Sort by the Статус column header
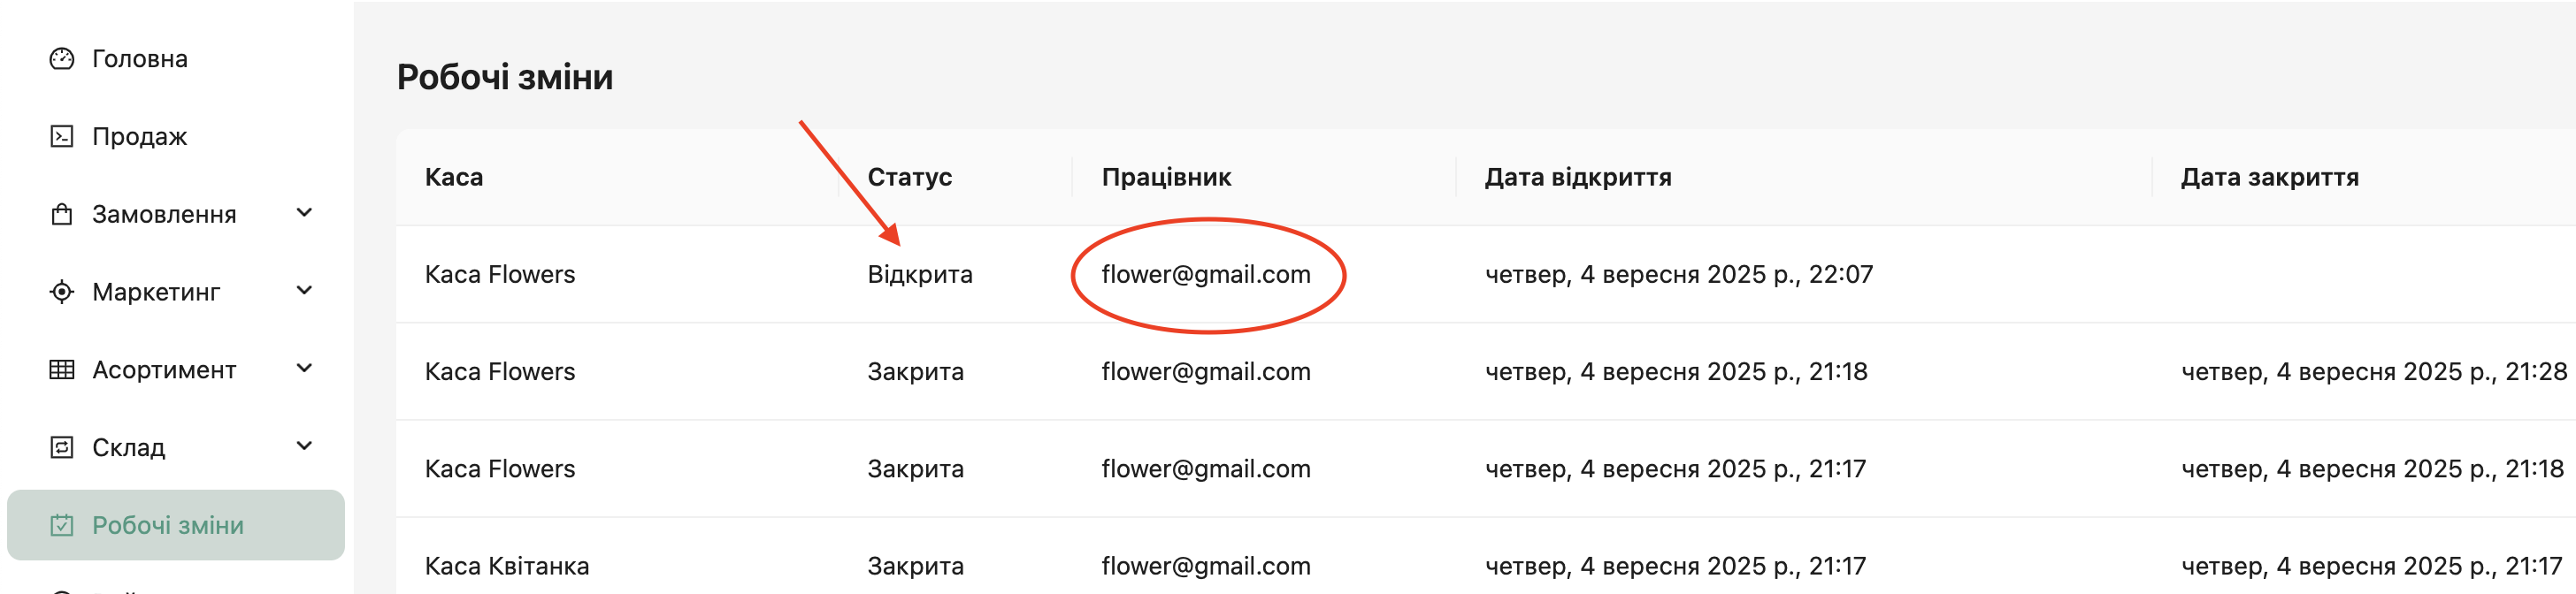The image size is (2576, 594). coord(909,177)
